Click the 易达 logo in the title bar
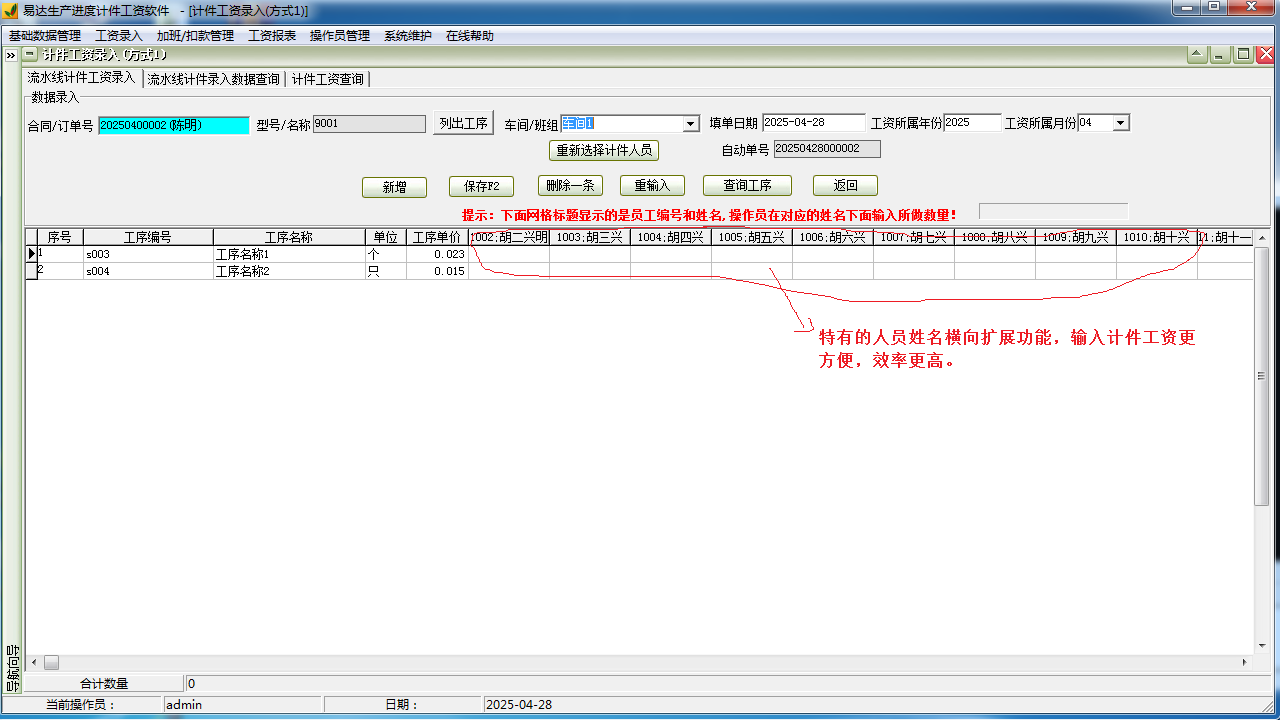The image size is (1280, 720). coord(10,11)
